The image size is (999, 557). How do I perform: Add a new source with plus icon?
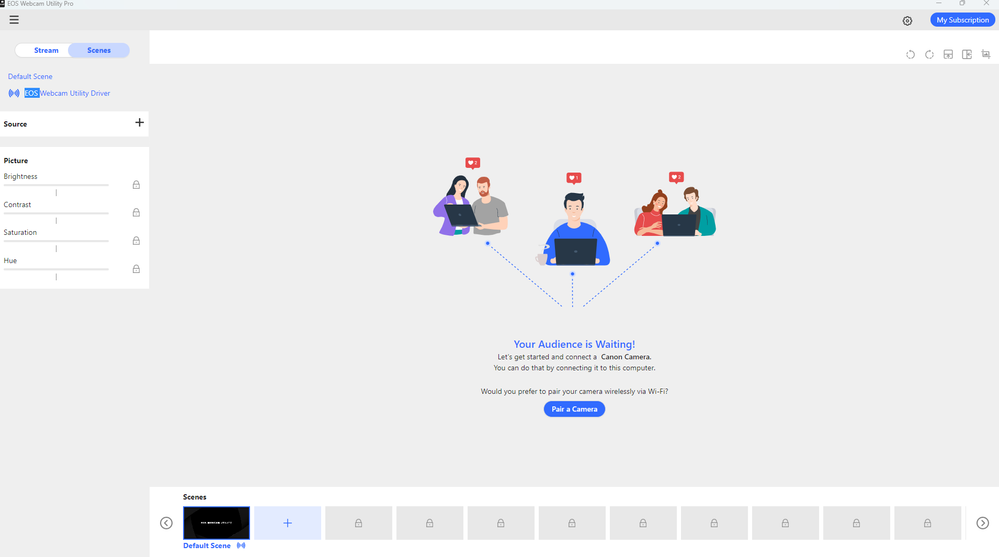139,123
